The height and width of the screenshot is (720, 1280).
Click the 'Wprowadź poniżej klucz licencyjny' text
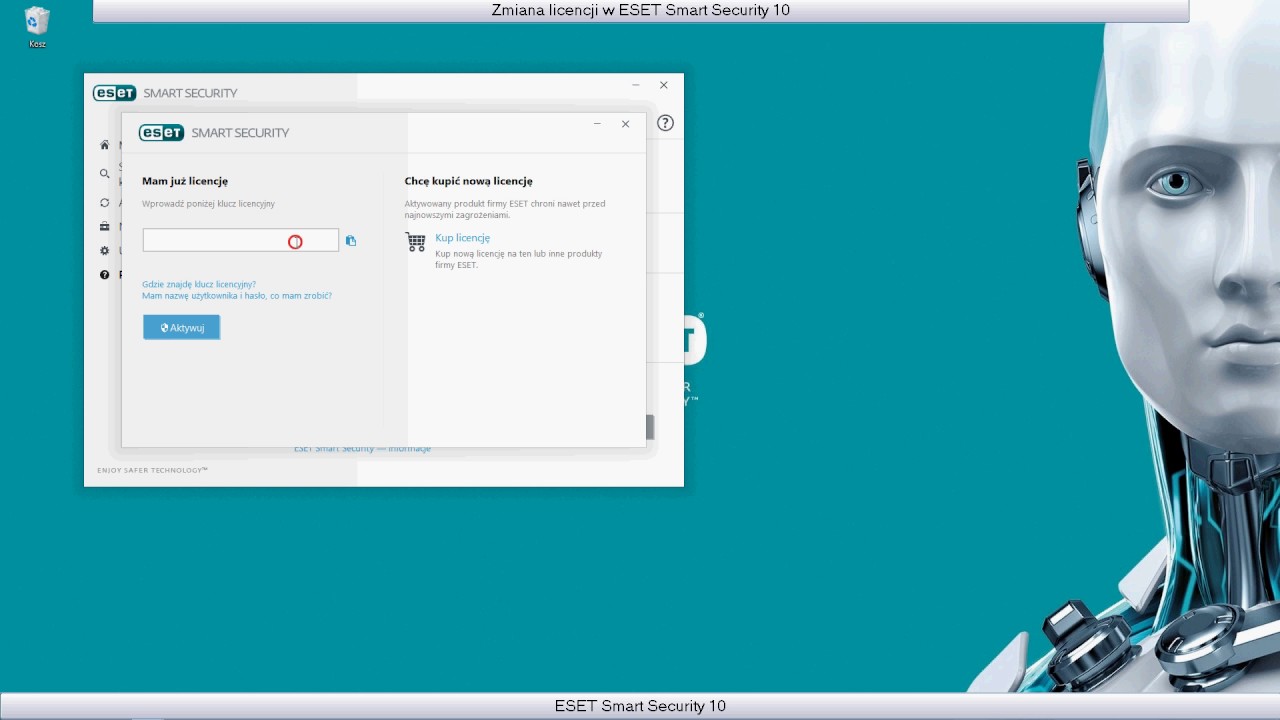click(x=208, y=204)
